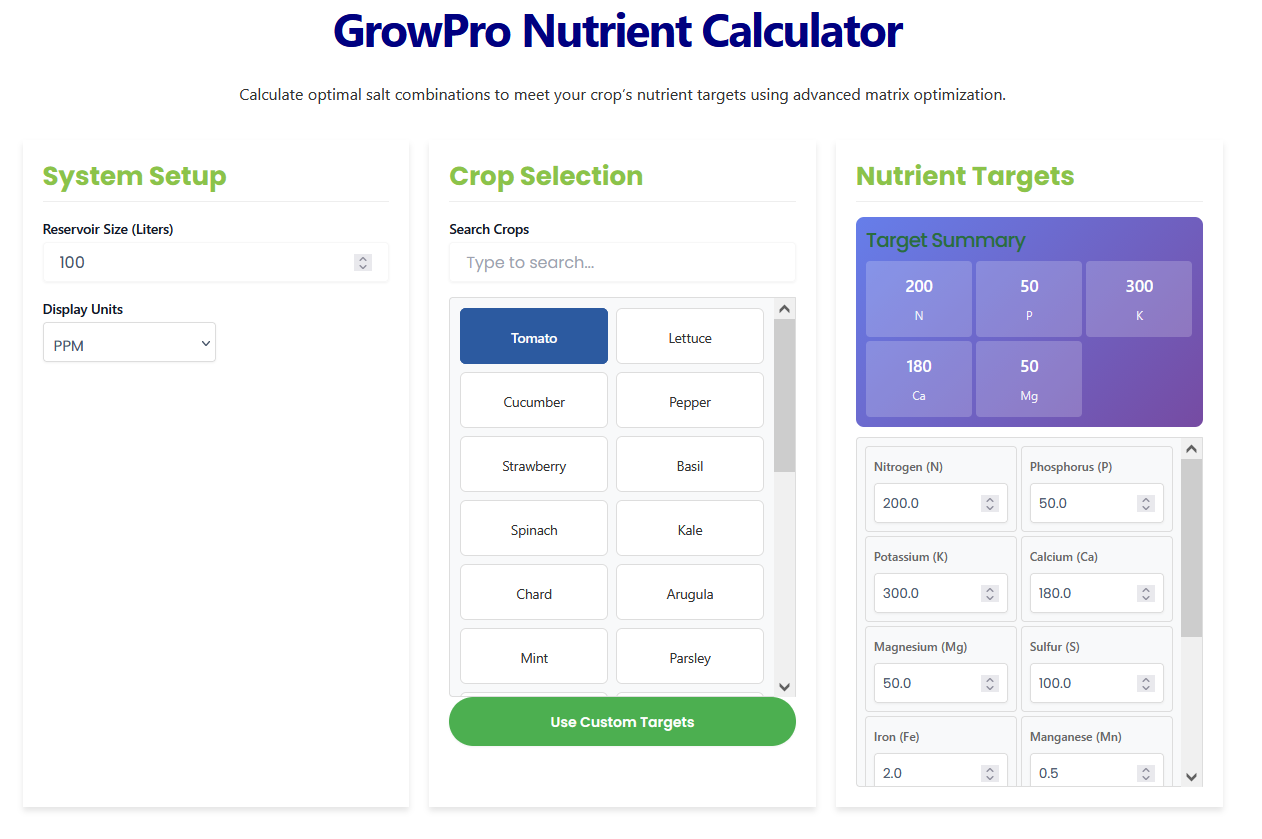The image size is (1262, 839).
Task: Click the crop search field
Action: point(621,262)
